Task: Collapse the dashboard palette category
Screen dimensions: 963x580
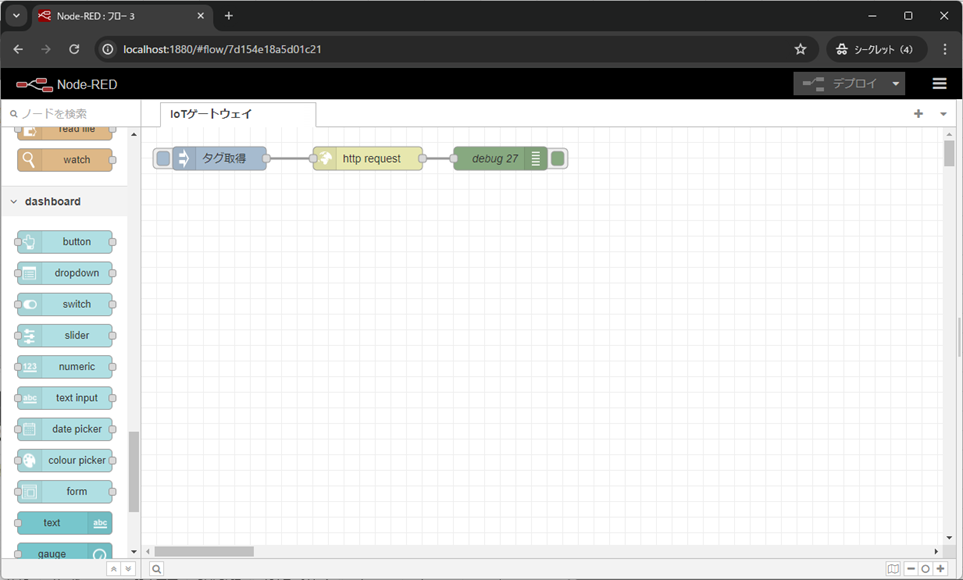Action: click(x=64, y=202)
